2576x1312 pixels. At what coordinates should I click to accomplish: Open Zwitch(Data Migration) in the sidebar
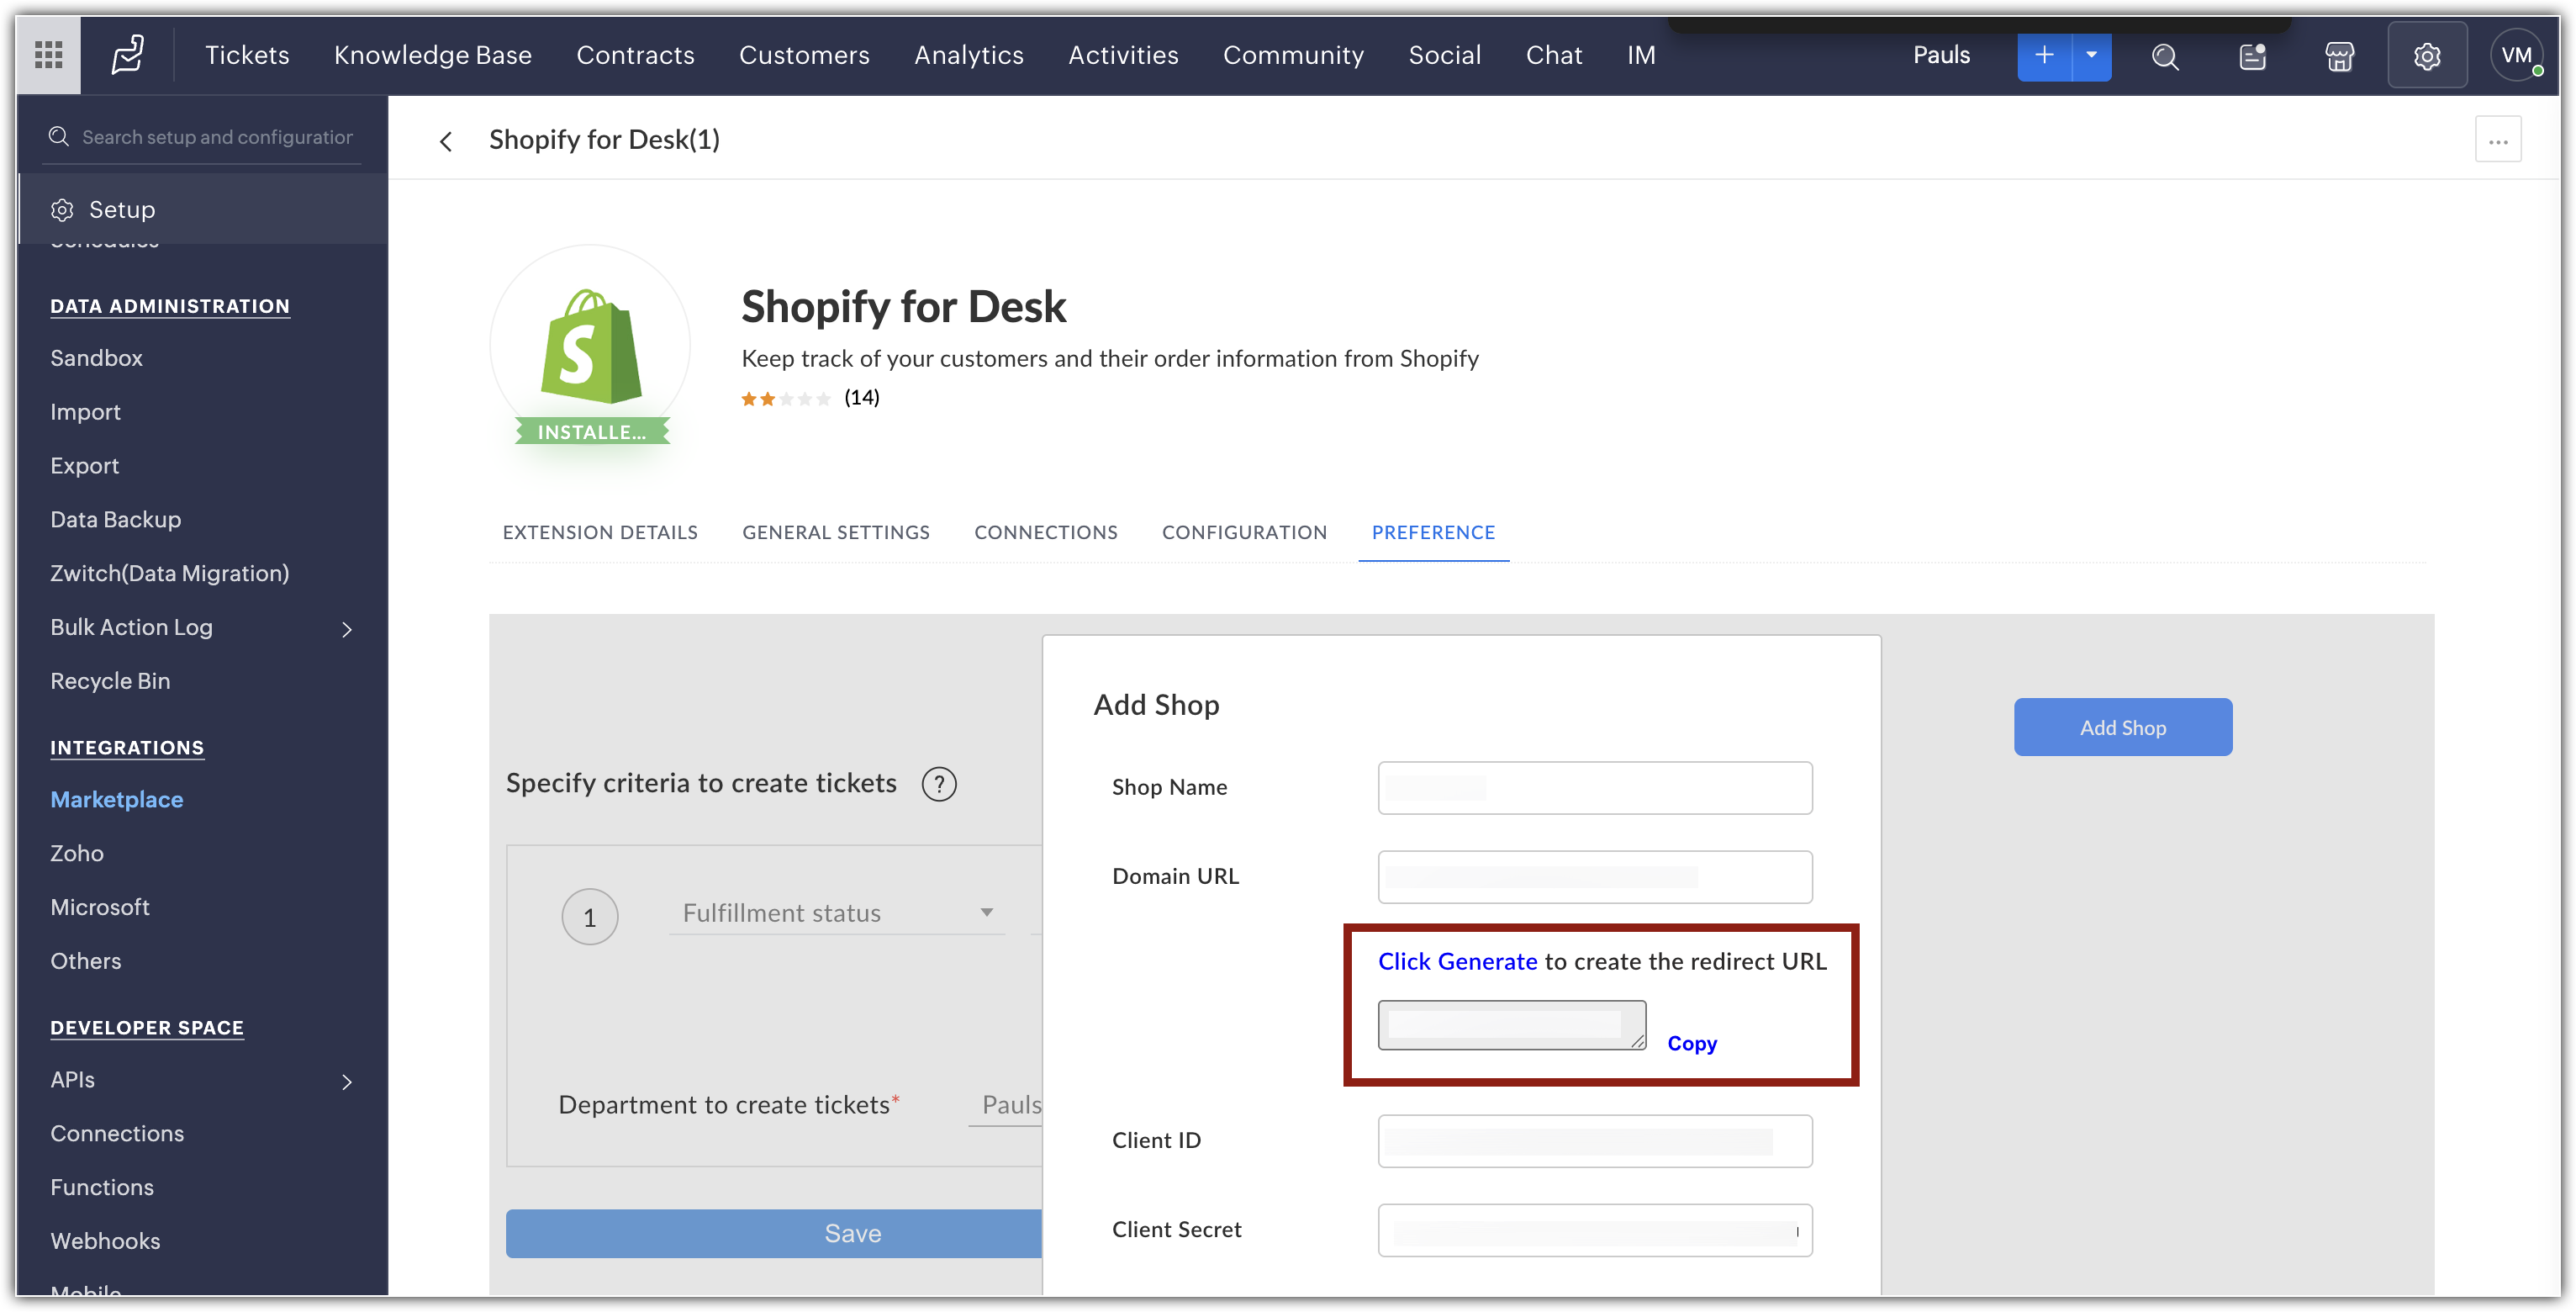[169, 574]
